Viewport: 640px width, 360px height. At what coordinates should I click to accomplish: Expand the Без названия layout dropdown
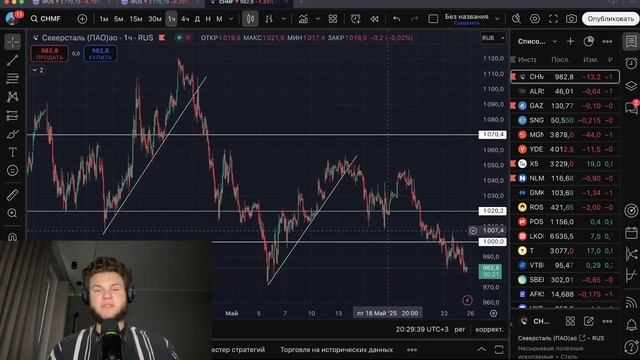point(497,19)
